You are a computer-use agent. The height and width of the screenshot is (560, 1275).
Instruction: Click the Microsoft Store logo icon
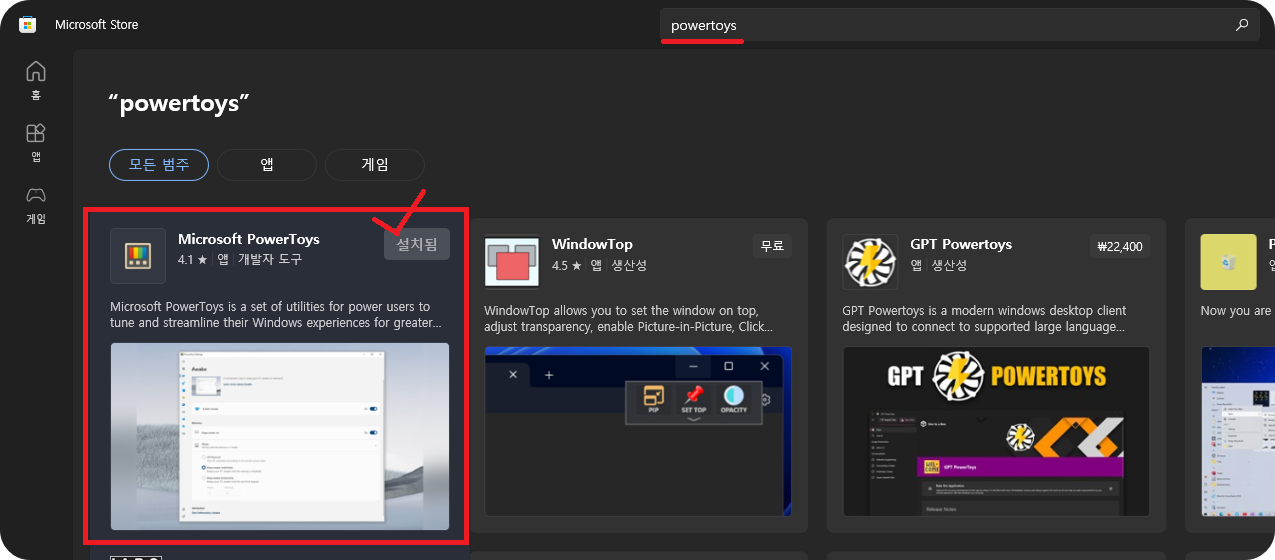click(28, 24)
